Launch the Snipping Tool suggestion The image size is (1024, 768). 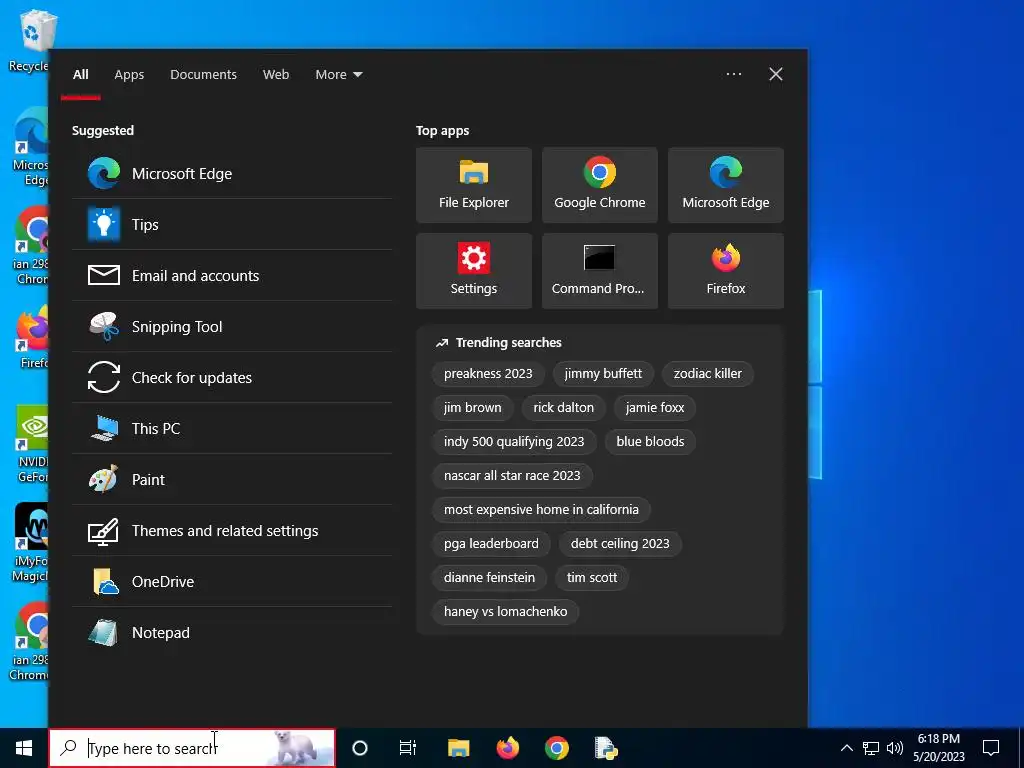pyautogui.click(x=232, y=327)
